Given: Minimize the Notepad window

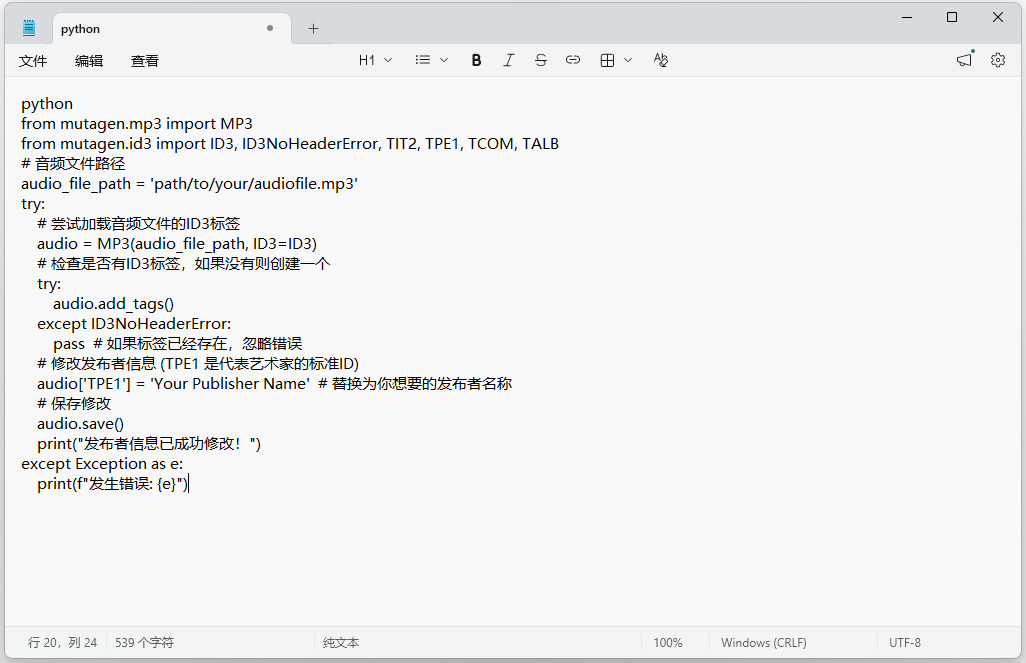Looking at the screenshot, I should tap(907, 18).
